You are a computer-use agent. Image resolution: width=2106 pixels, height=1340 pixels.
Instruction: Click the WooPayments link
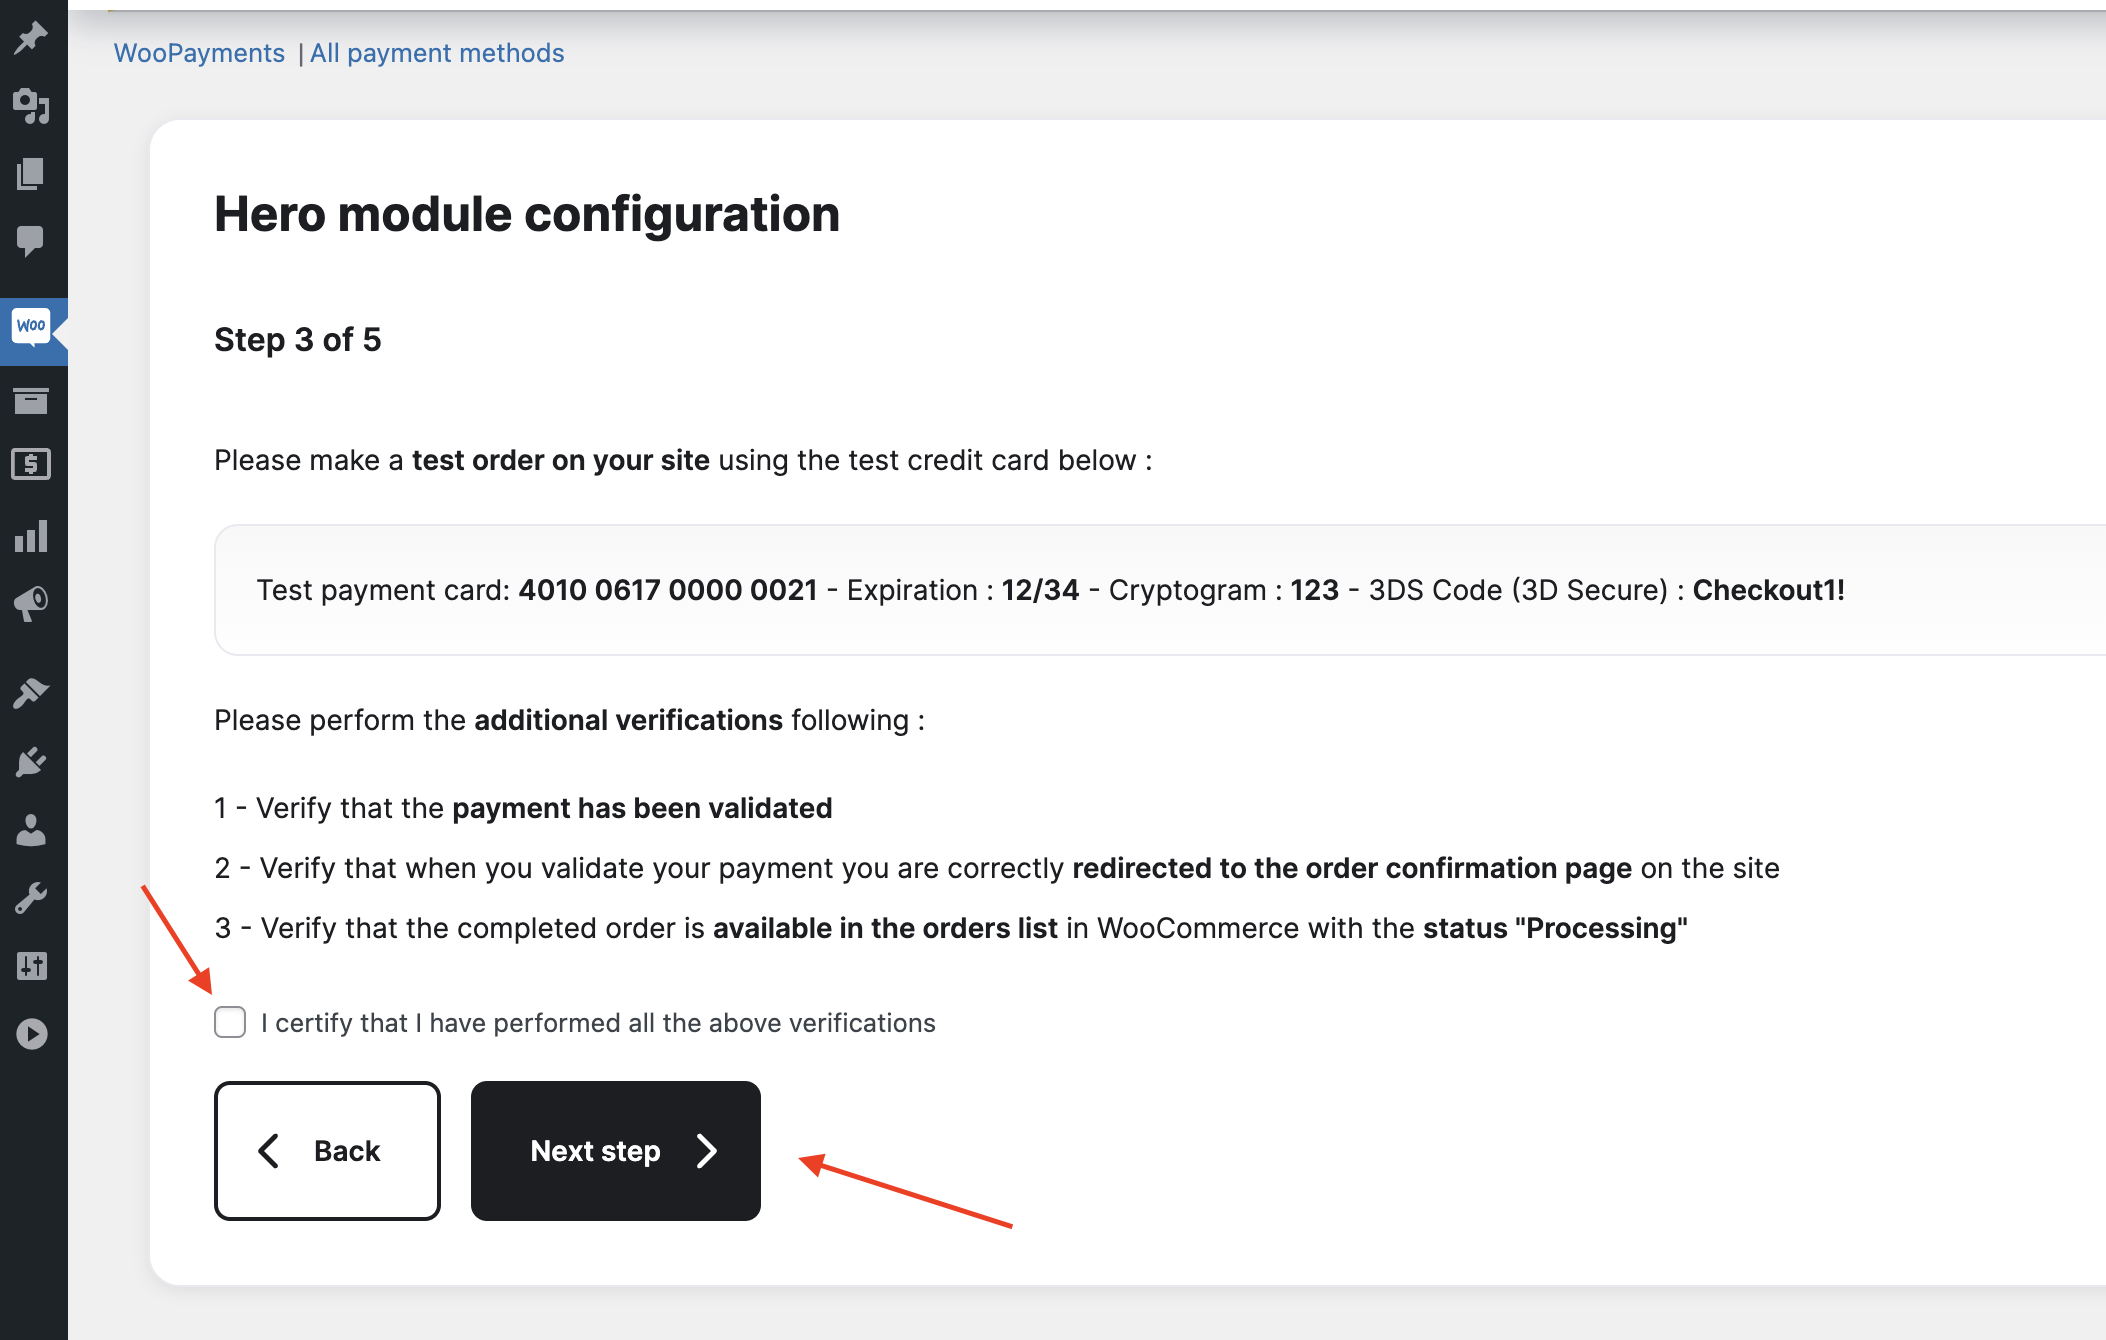click(199, 53)
